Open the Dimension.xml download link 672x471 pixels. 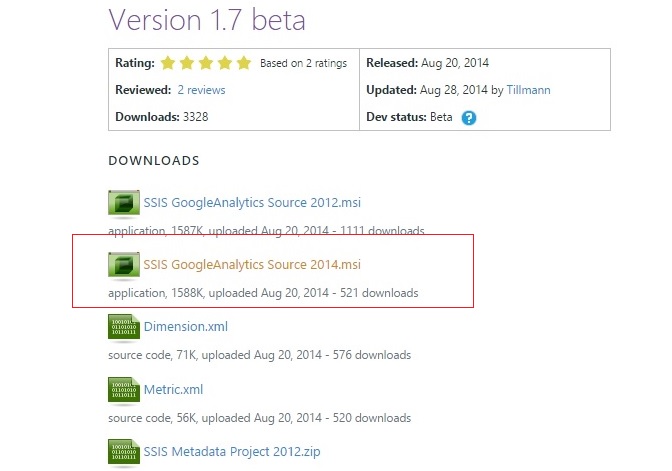point(186,327)
